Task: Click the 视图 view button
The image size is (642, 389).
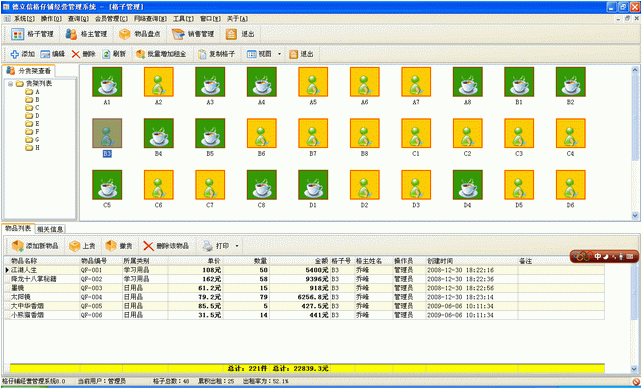Action: (x=260, y=54)
